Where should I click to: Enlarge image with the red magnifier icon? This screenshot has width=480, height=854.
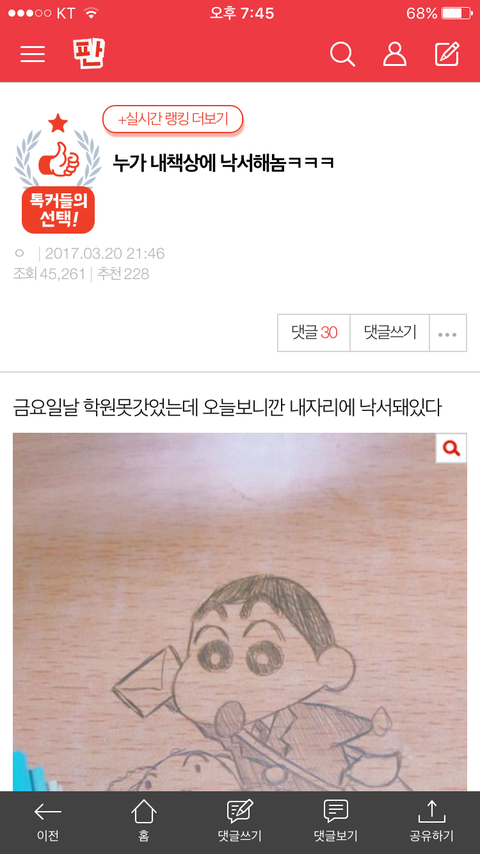(451, 448)
